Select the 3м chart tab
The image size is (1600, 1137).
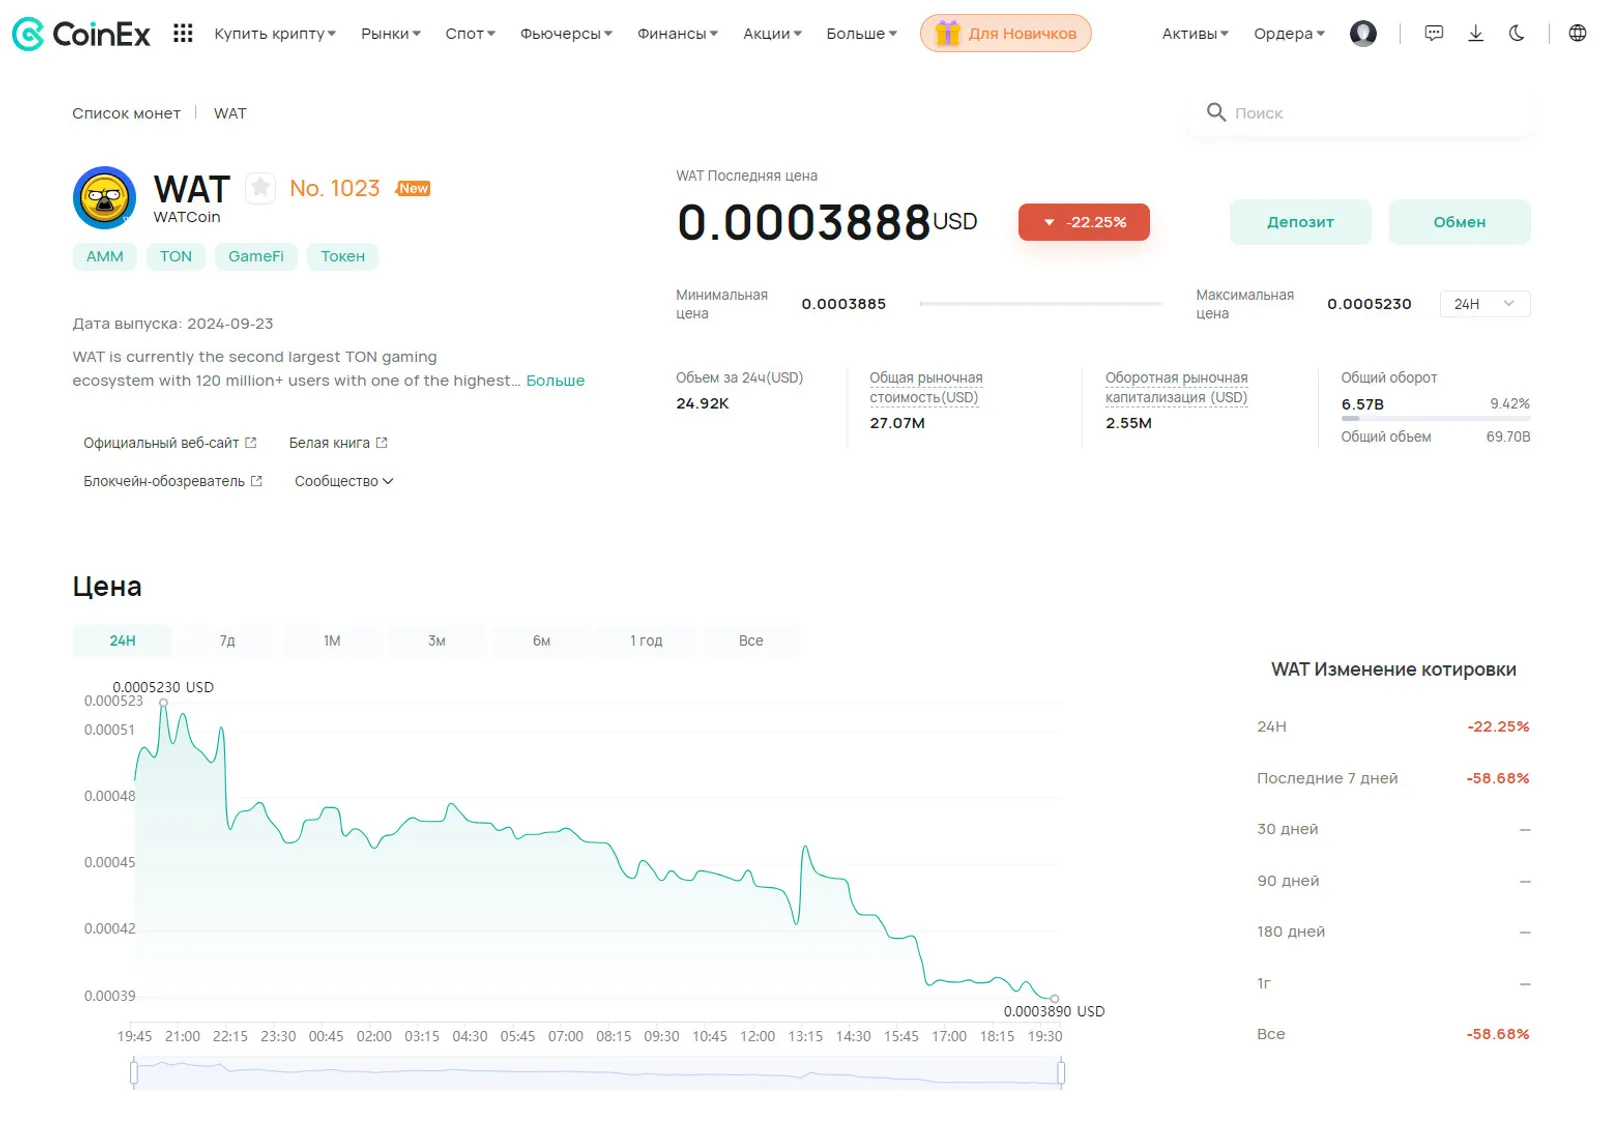(436, 641)
